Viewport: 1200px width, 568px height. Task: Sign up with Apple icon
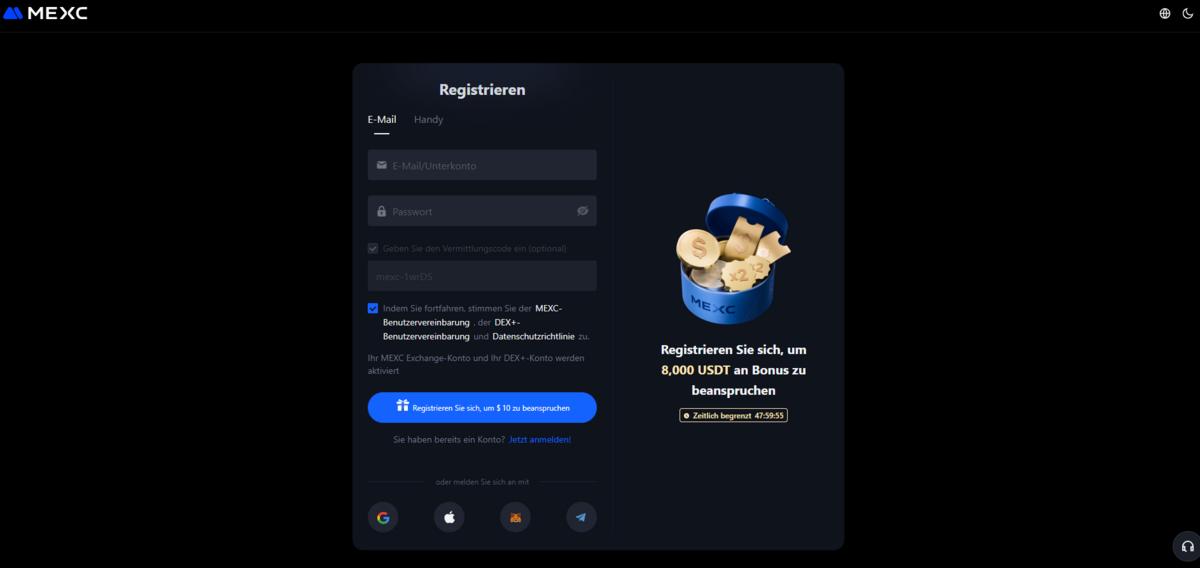coord(449,517)
